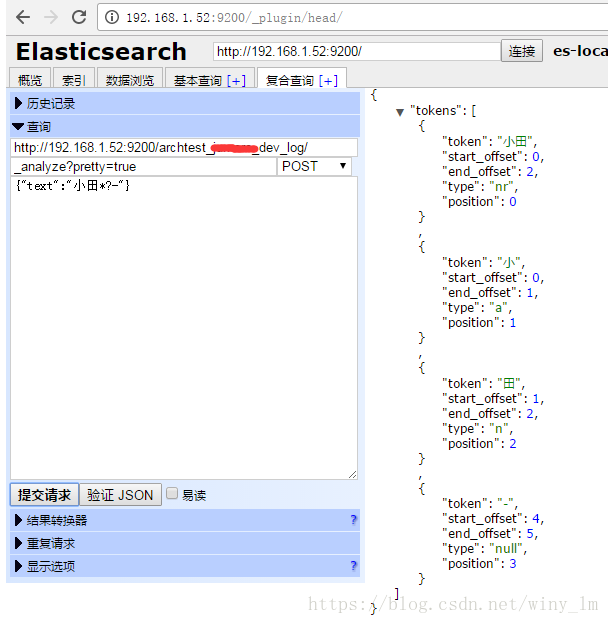Collapse the "tokens" JSON array

coord(400,112)
